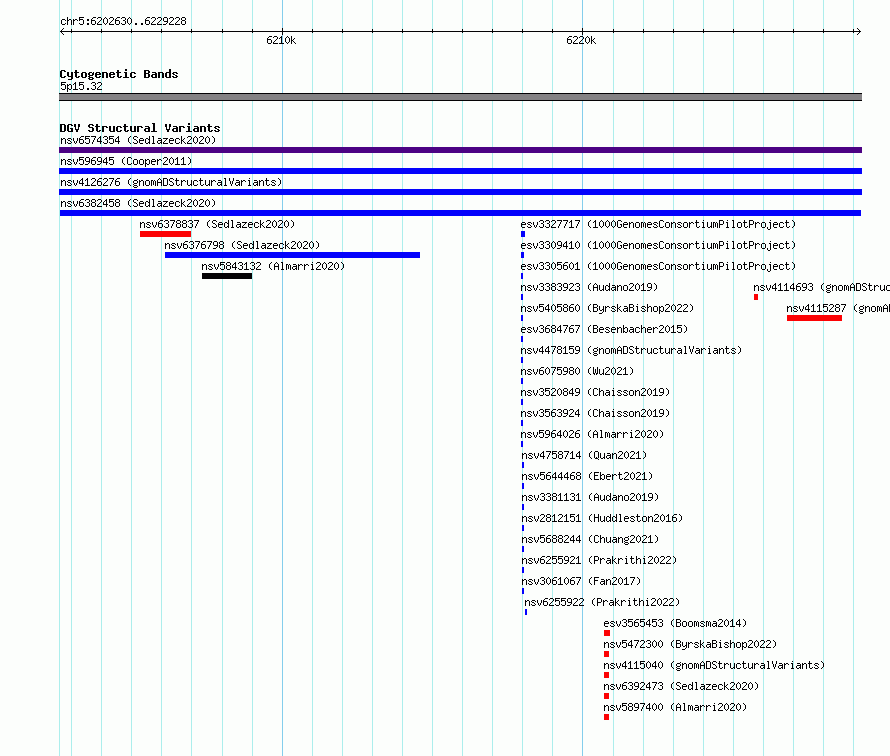890x756 pixels.
Task: Open the nsv4115287 variant label
Action: click(838, 308)
